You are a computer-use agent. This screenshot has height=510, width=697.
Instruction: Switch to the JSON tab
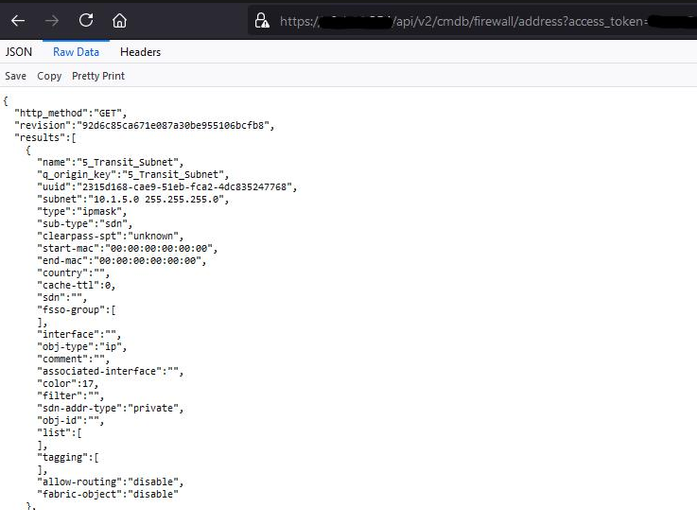click(x=19, y=52)
